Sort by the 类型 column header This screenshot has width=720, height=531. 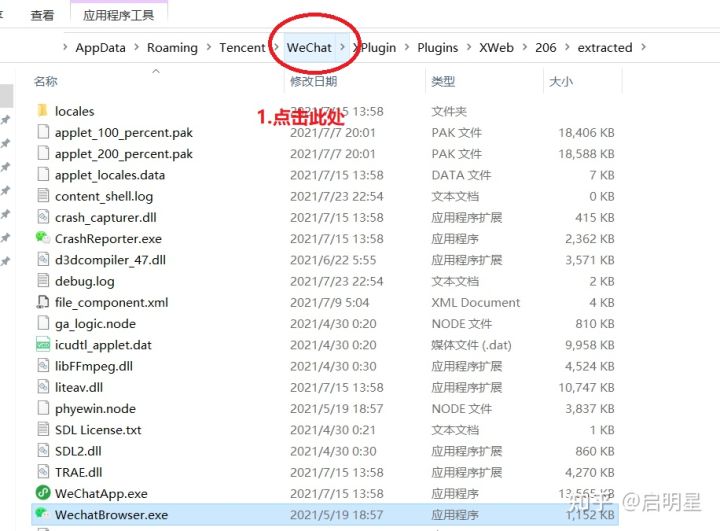tap(443, 81)
